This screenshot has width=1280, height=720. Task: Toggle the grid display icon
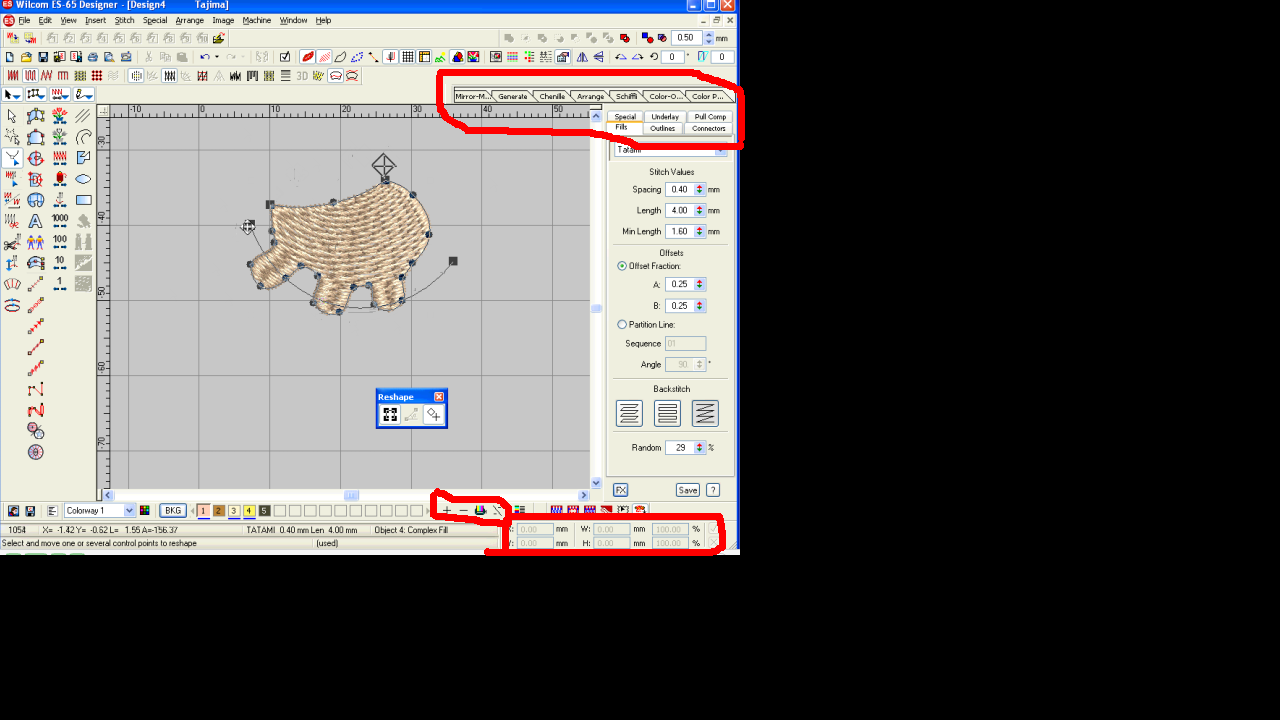tap(408, 57)
